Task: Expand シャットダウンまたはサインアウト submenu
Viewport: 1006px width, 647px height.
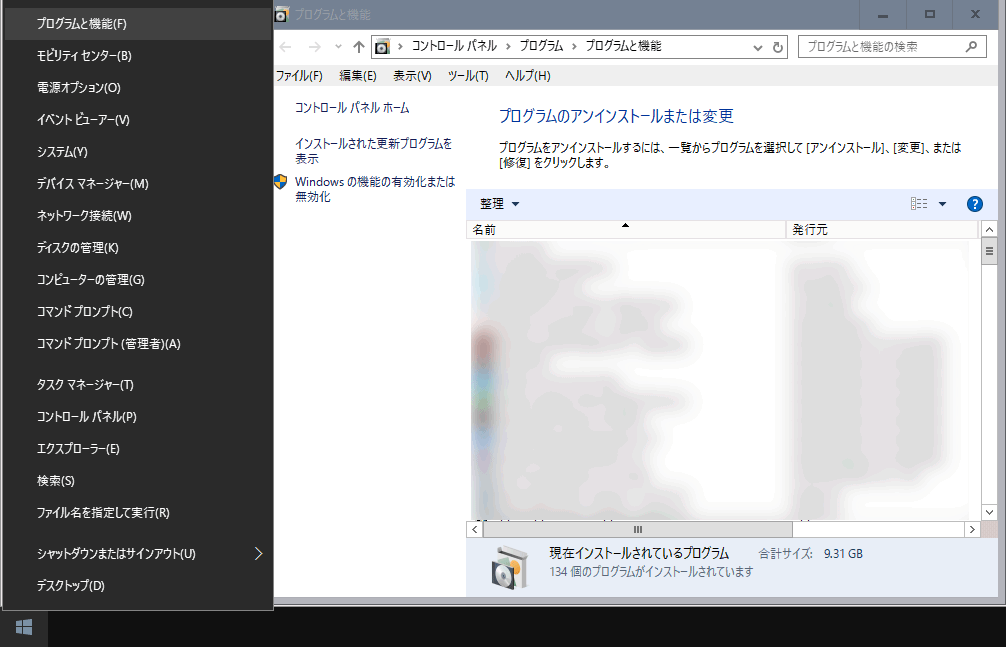Action: tap(258, 553)
